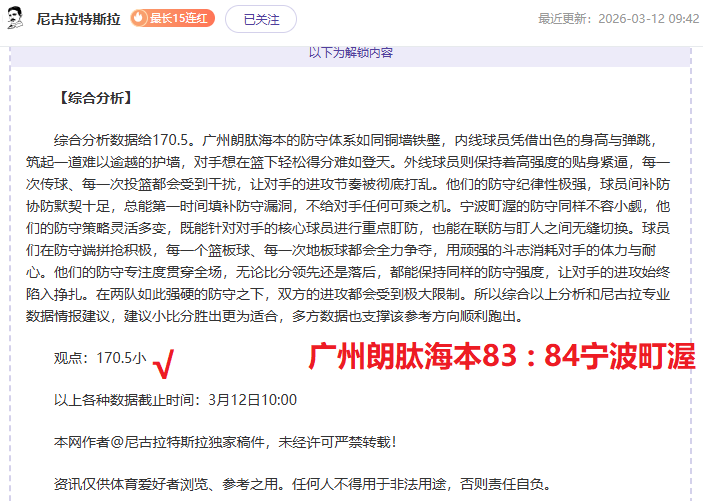Toggle the 已关注 follow button

pos(260,18)
